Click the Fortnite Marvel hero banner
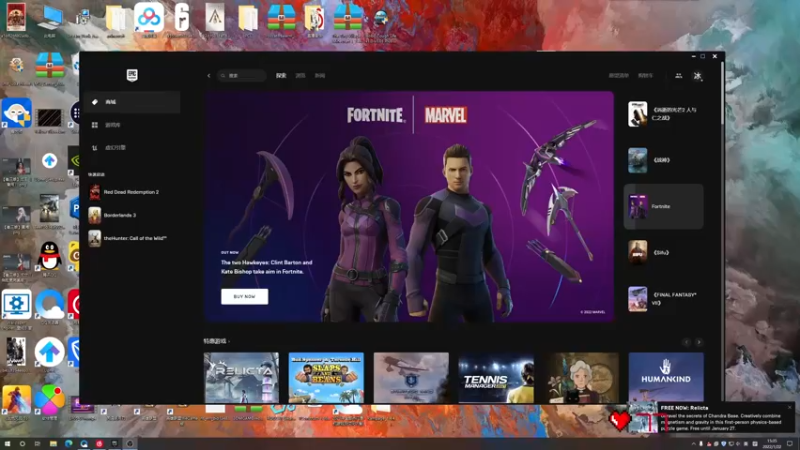 [409, 207]
